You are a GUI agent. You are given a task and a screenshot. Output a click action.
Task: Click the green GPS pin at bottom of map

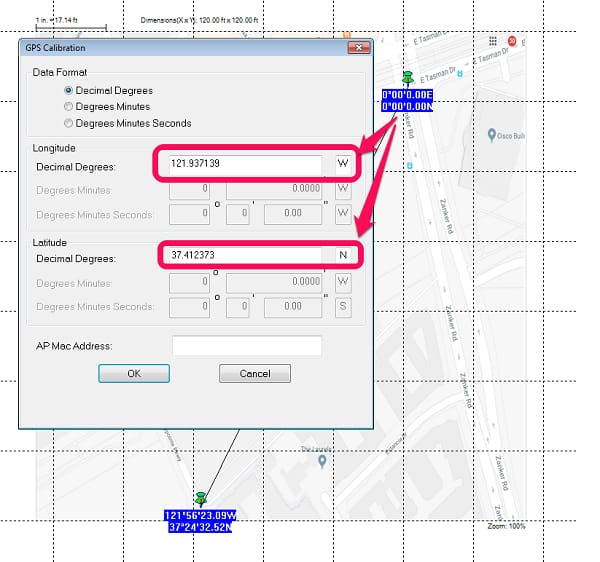[201, 498]
